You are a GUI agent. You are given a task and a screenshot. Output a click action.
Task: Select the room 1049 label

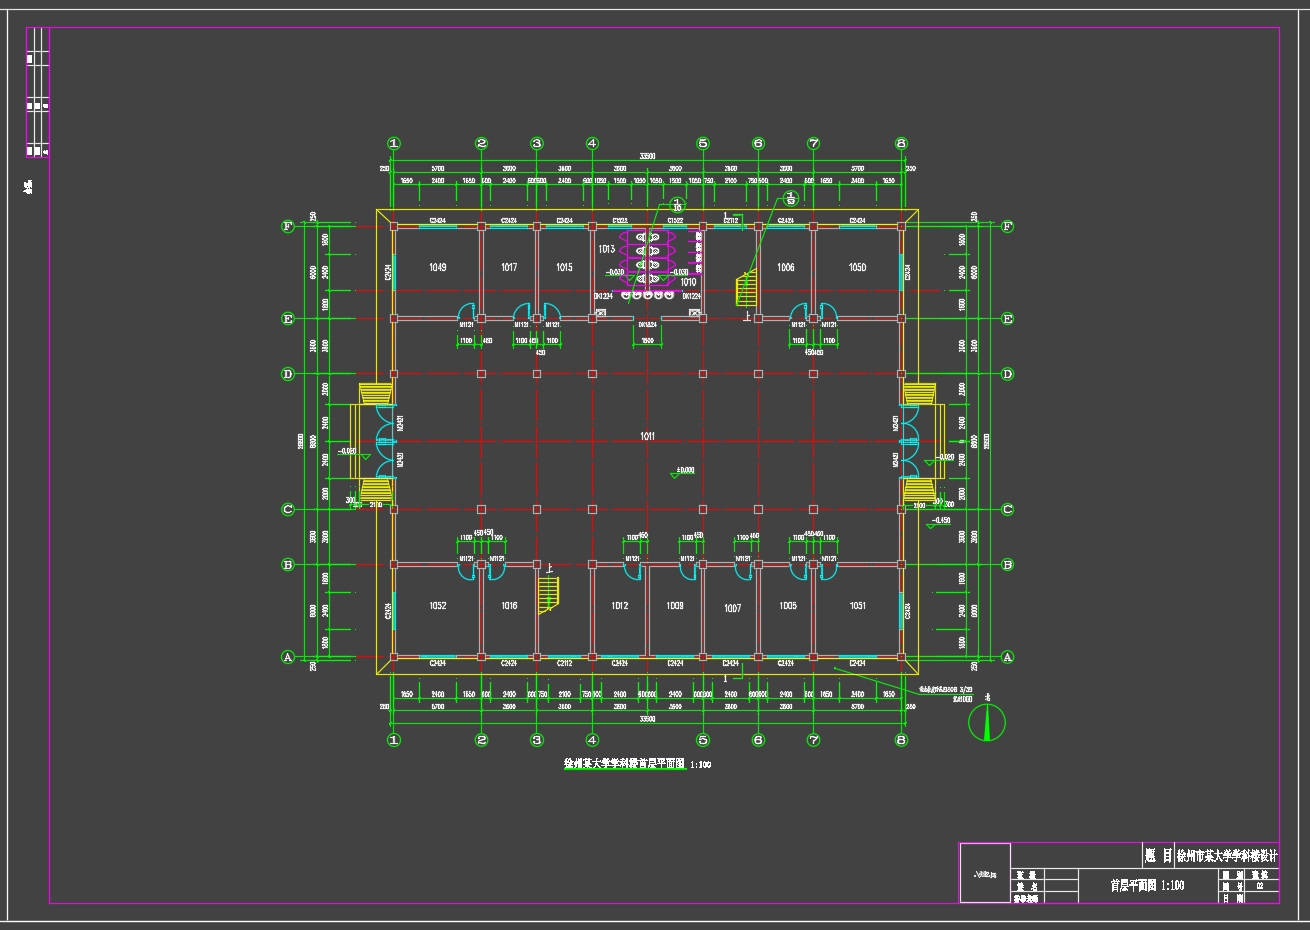point(437,267)
